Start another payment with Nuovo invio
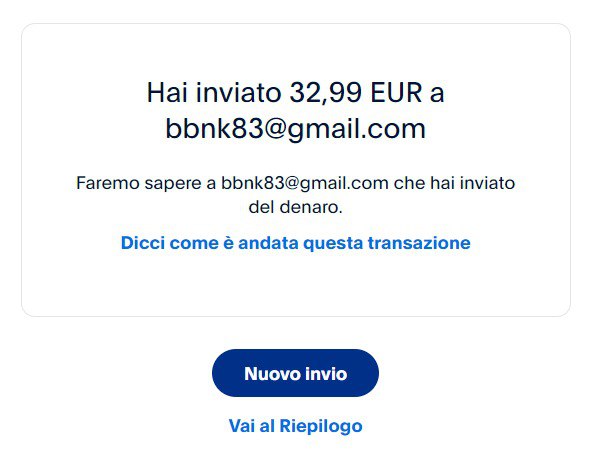Viewport: 607px width, 450px height. [295, 373]
